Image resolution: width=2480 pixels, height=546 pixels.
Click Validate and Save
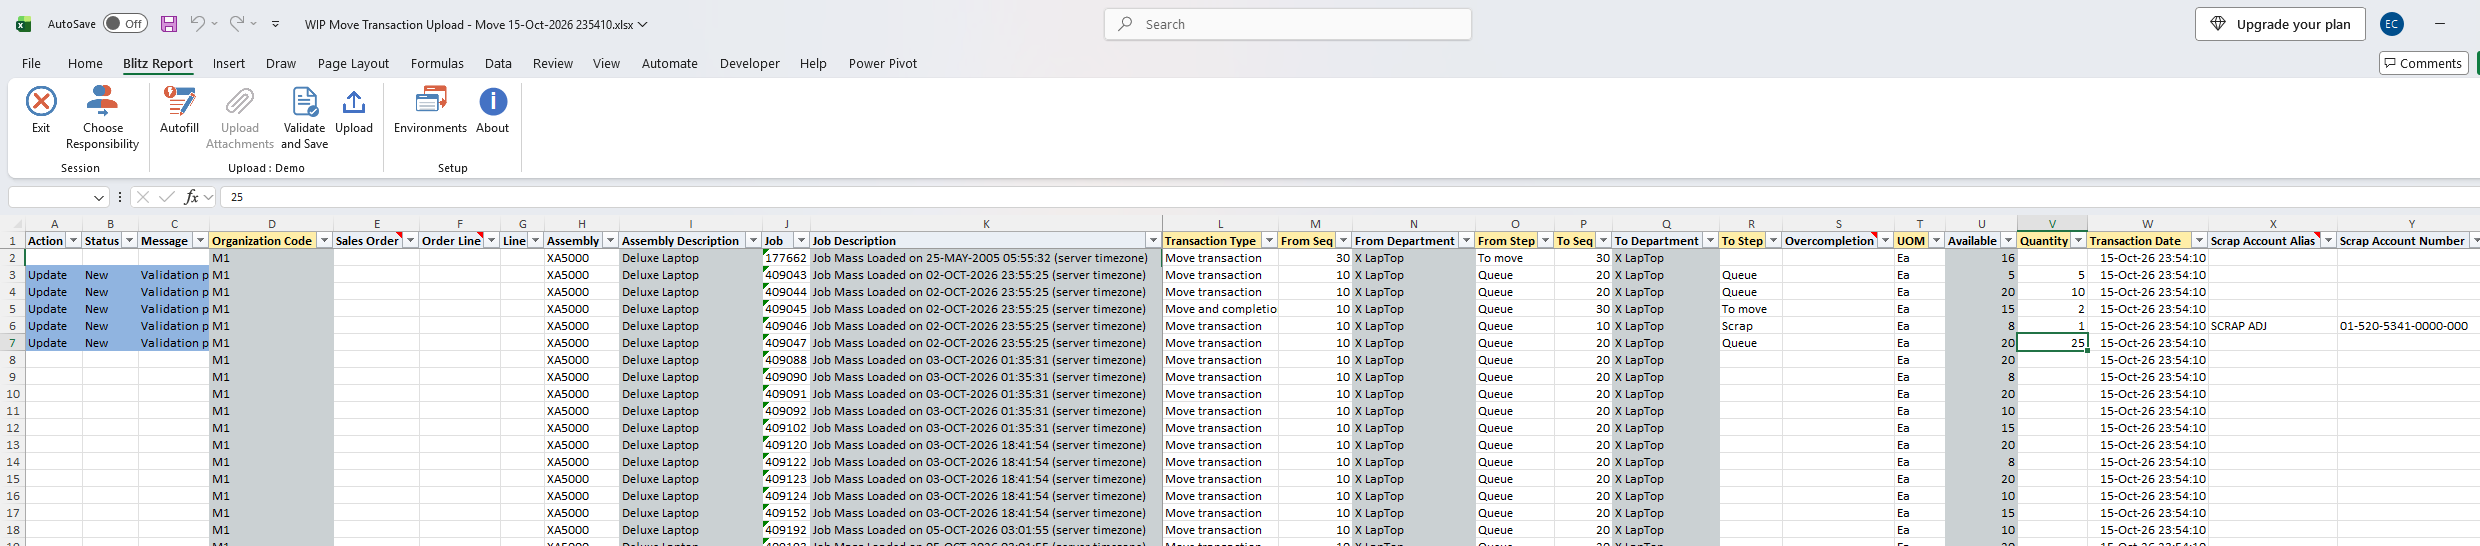[x=304, y=118]
